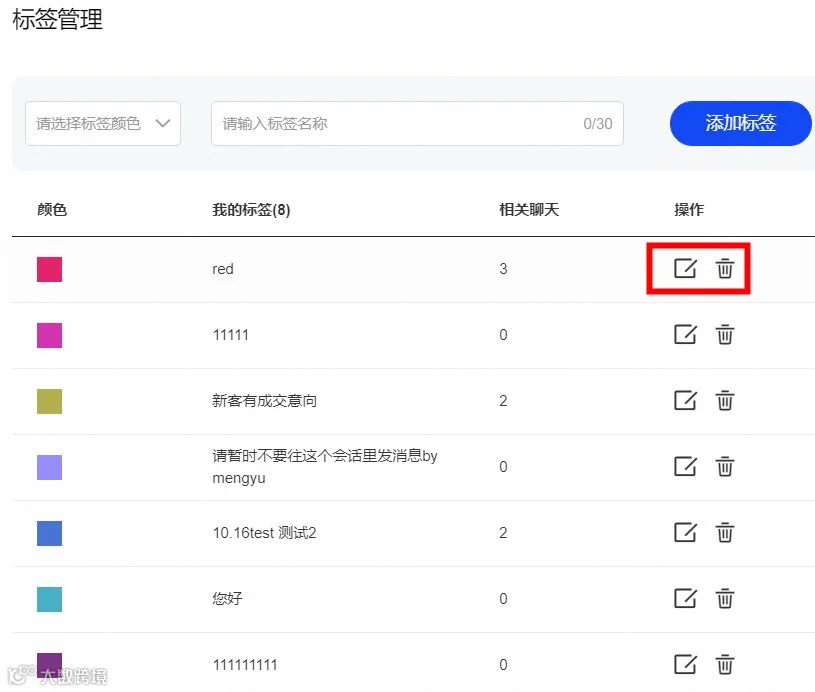Viewport: 815px width, 692px height.
Task: Delete the '111111111' tag
Action: (x=725, y=664)
